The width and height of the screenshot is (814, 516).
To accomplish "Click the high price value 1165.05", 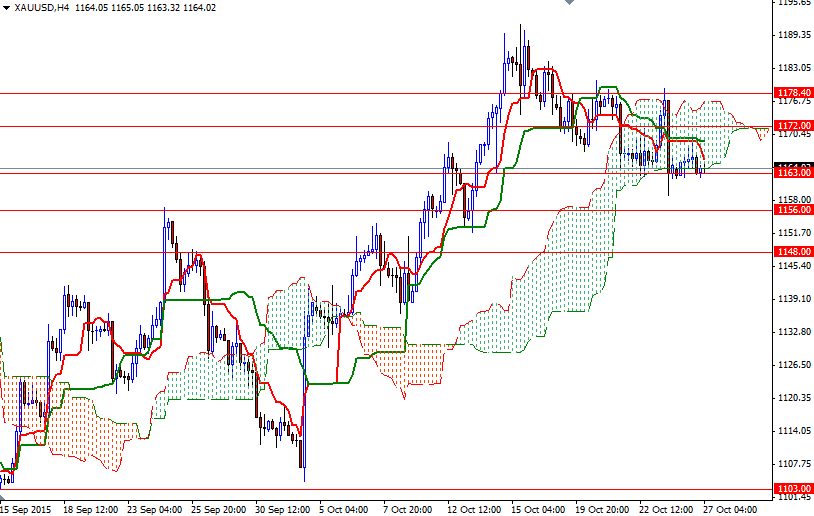I will [127, 8].
